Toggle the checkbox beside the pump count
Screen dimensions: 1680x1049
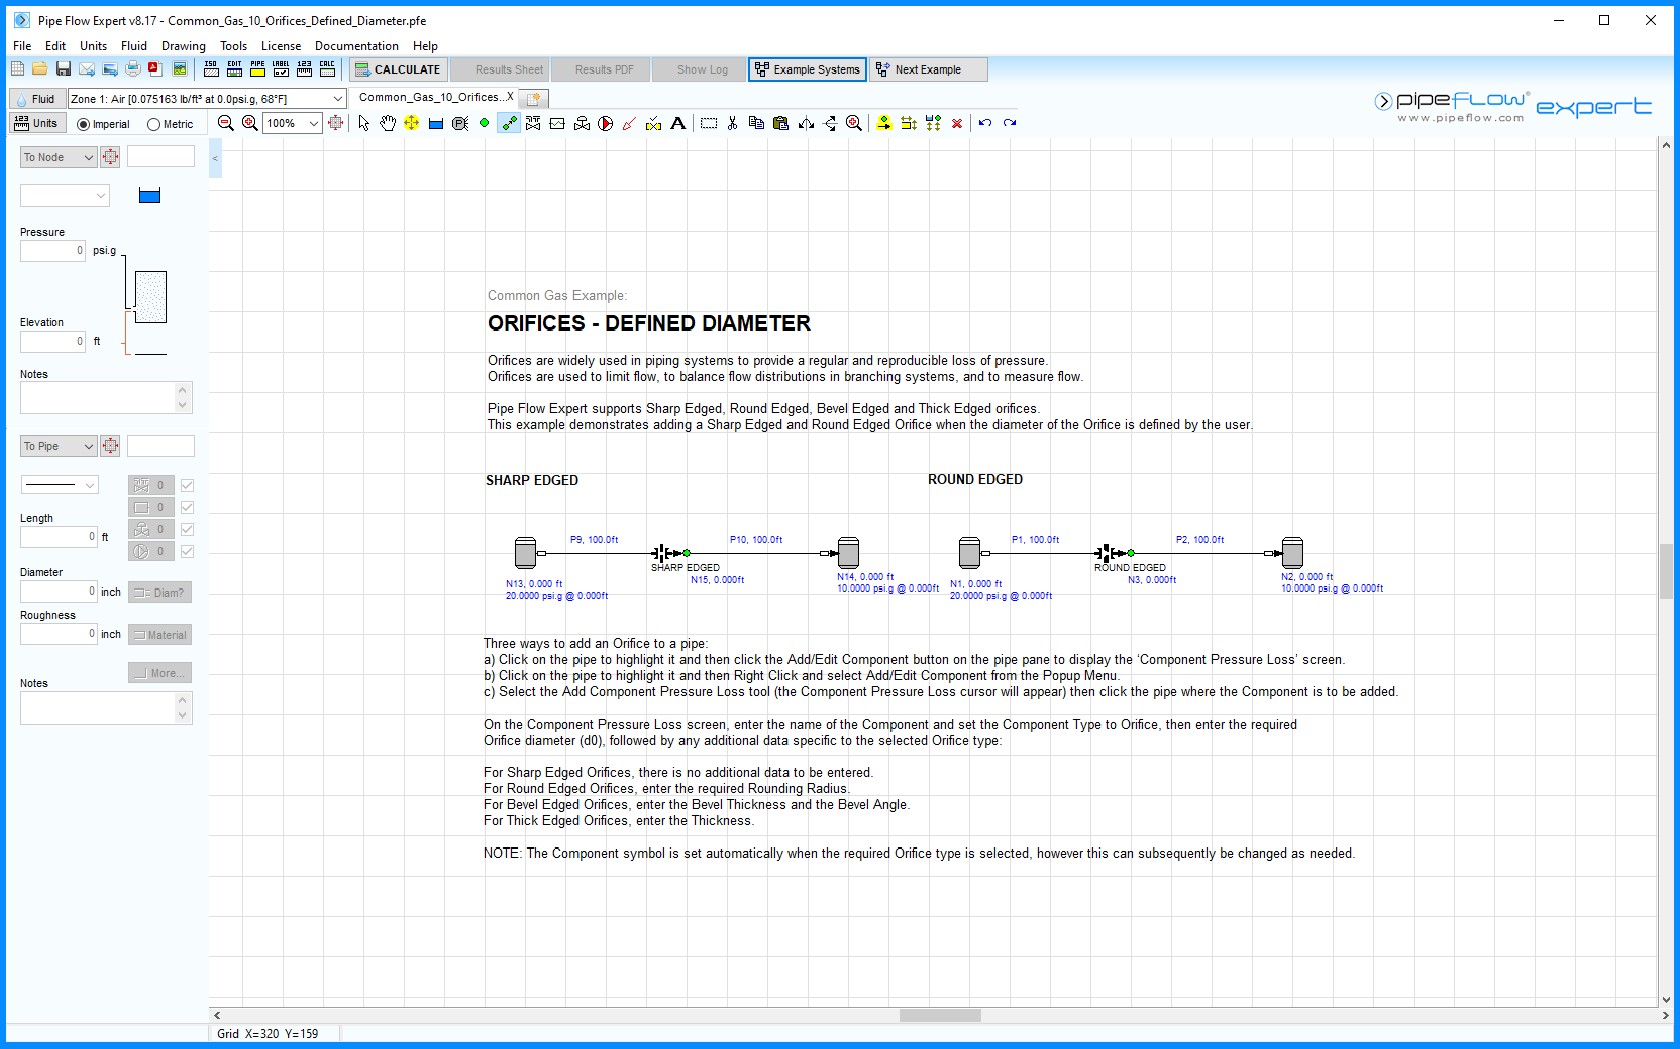pyautogui.click(x=187, y=551)
